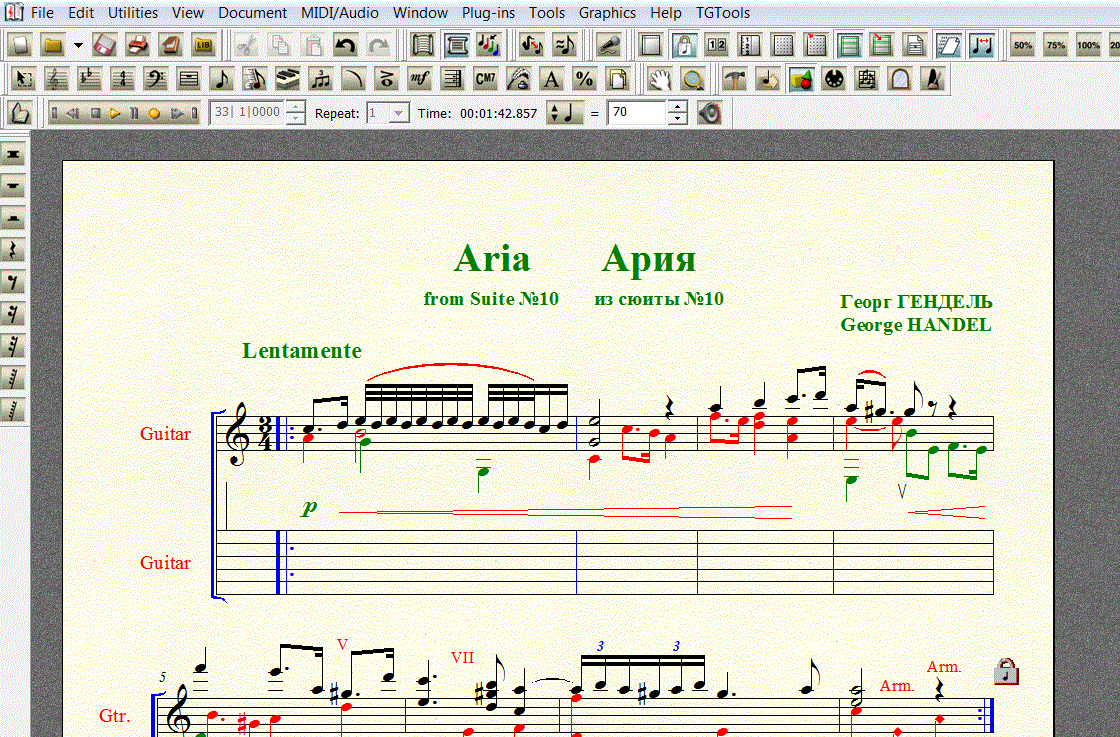The height and width of the screenshot is (737, 1120).
Task: Select the Smart Shape slur tool
Action: (x=354, y=79)
